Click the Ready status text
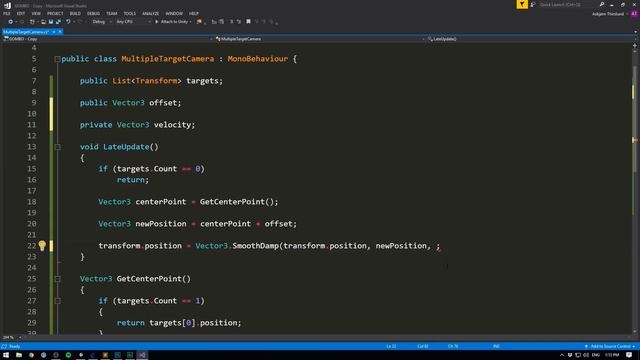 tap(14, 346)
